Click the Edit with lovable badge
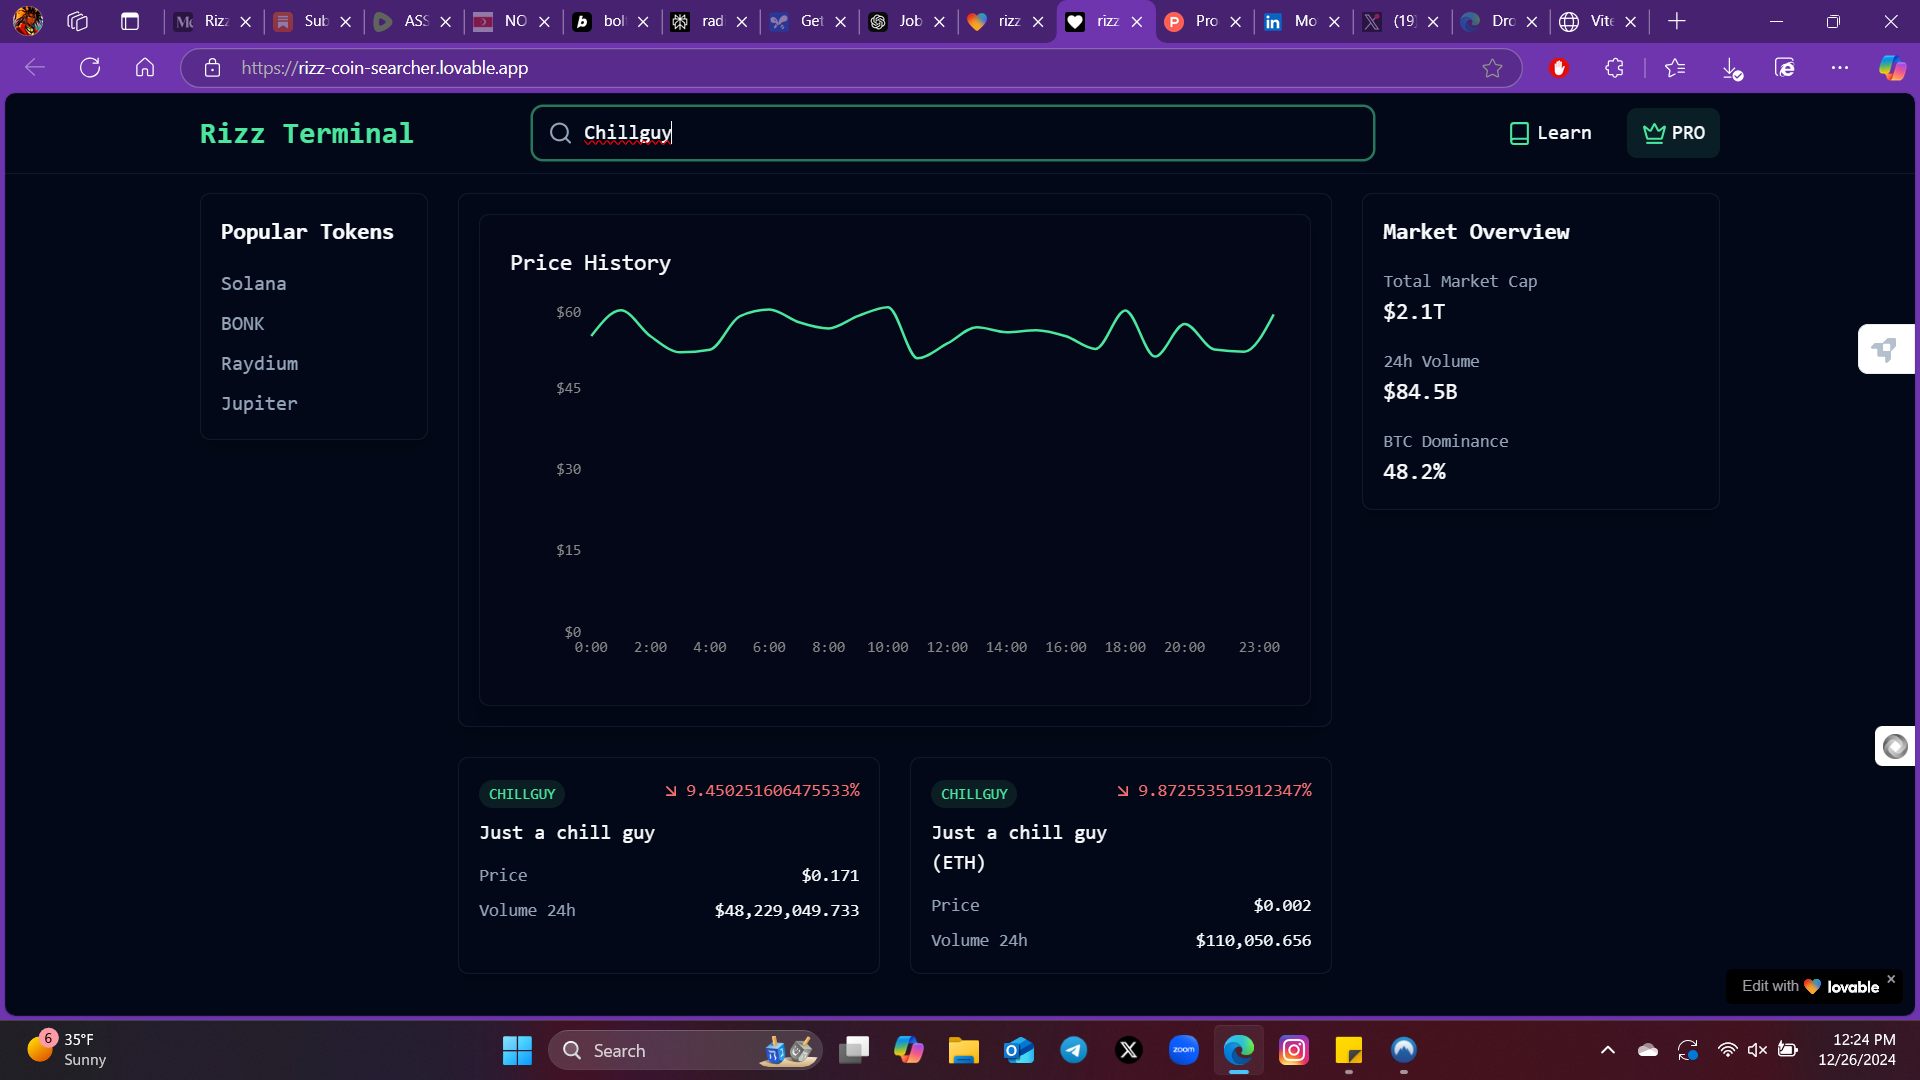1920x1080 pixels. click(x=1810, y=987)
